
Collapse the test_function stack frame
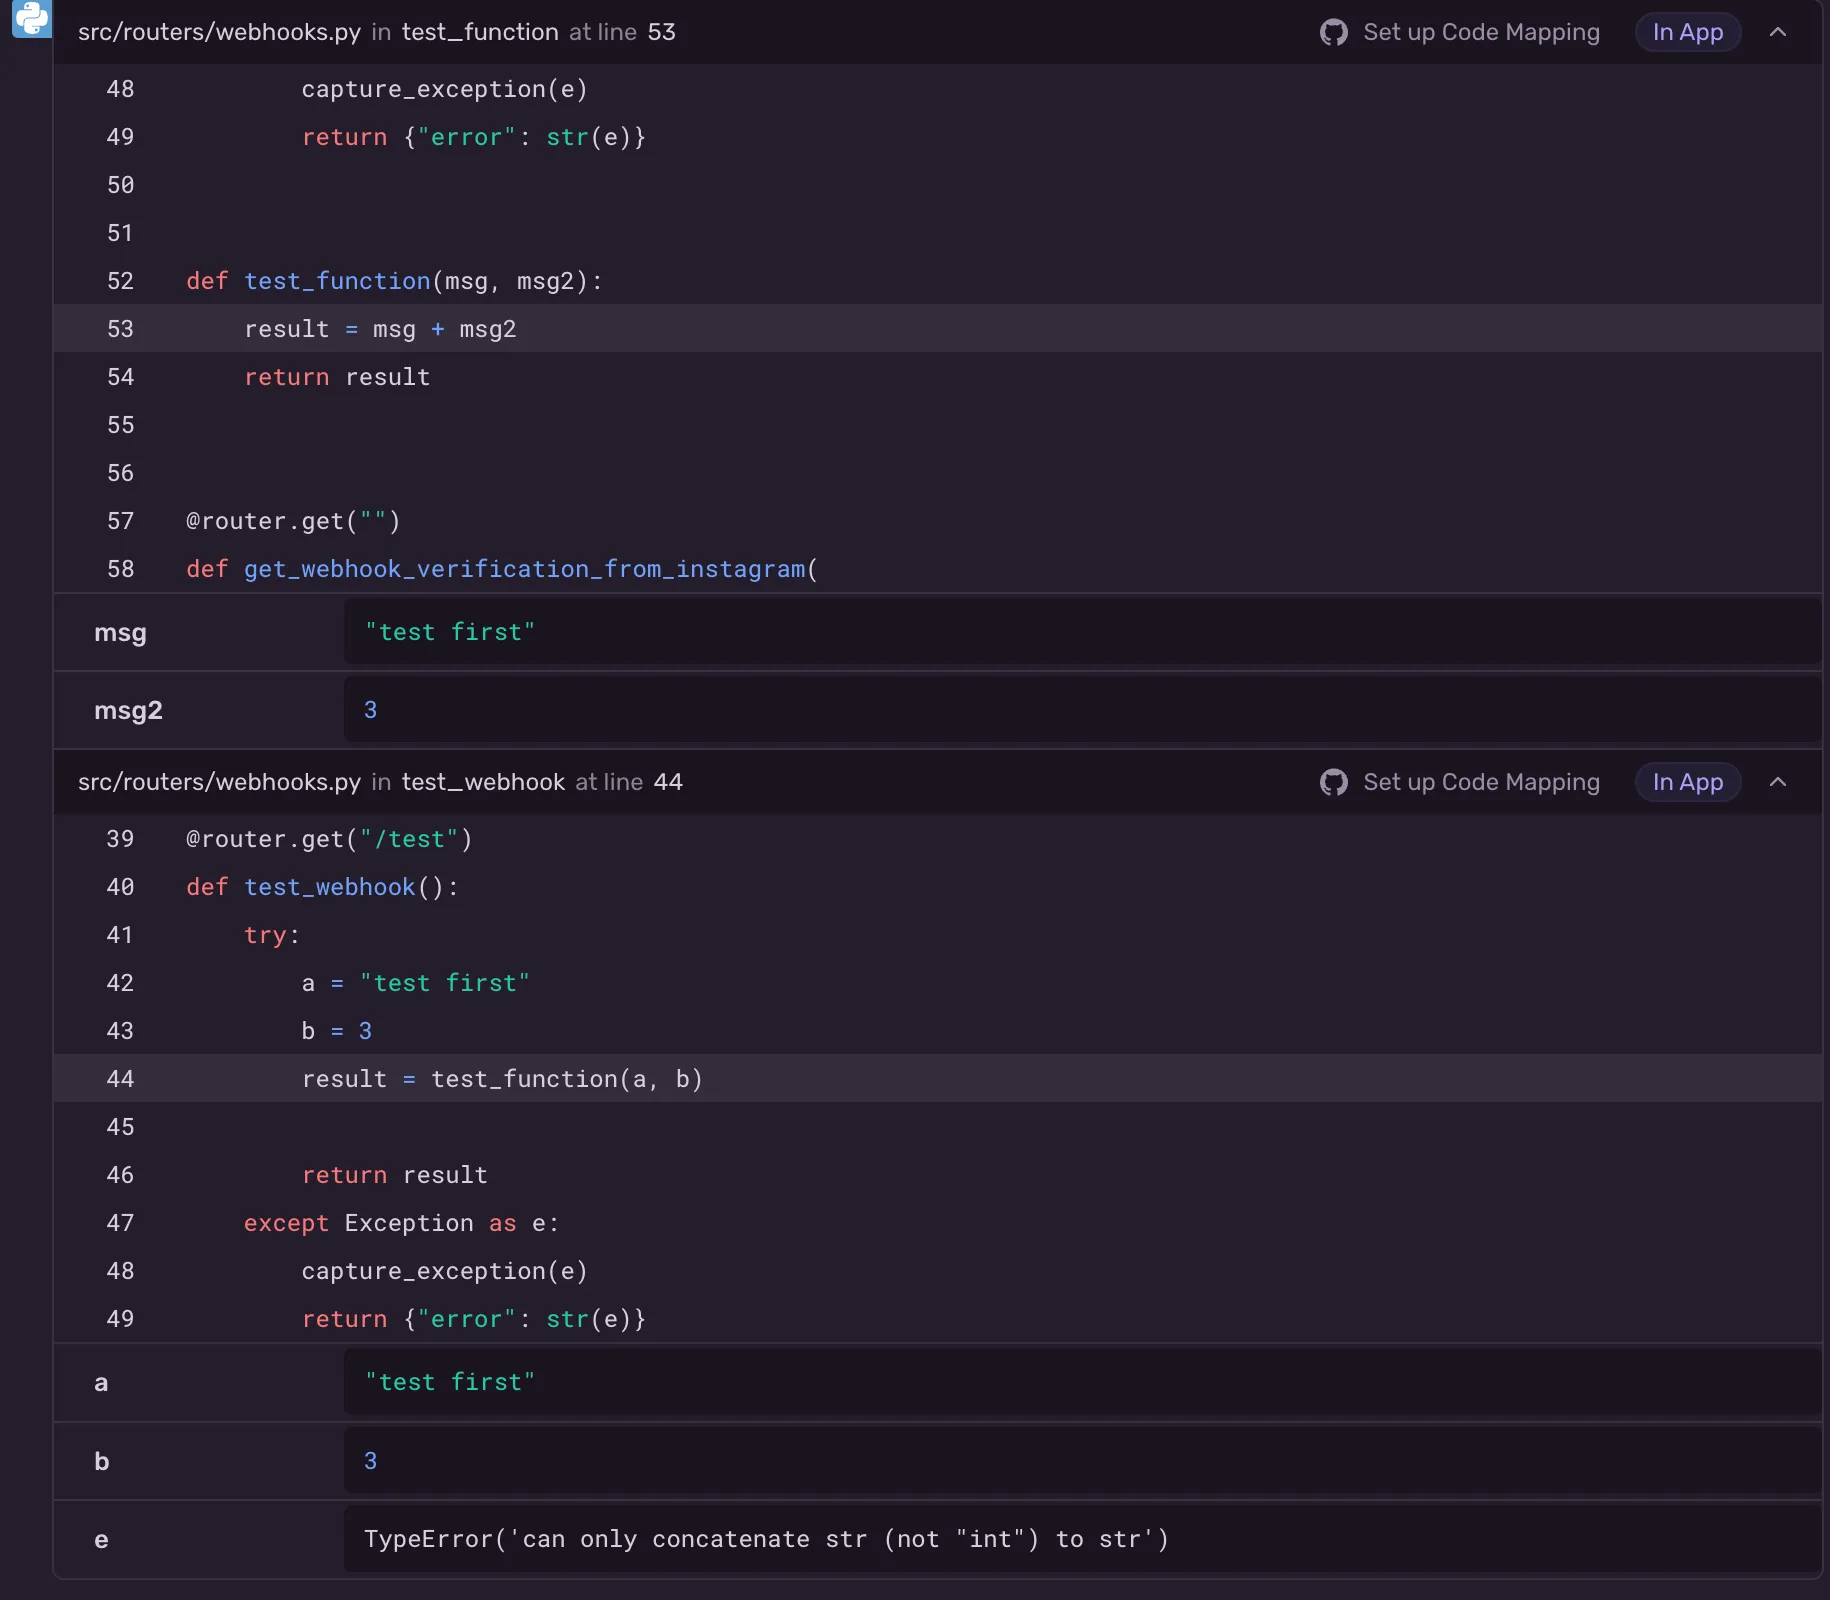pyautogui.click(x=1778, y=32)
